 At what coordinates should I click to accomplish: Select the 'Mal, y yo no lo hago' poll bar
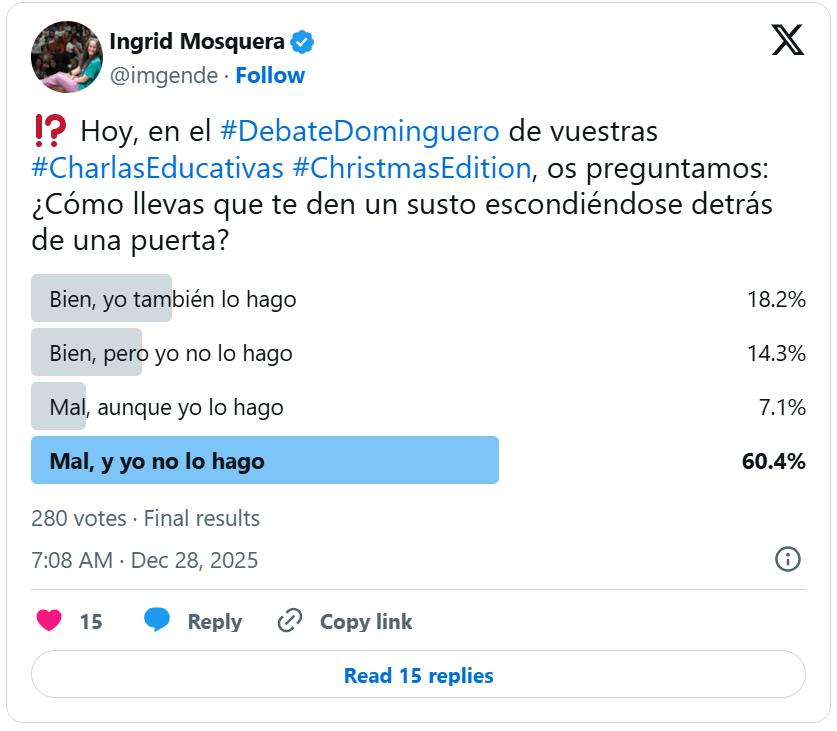265,461
